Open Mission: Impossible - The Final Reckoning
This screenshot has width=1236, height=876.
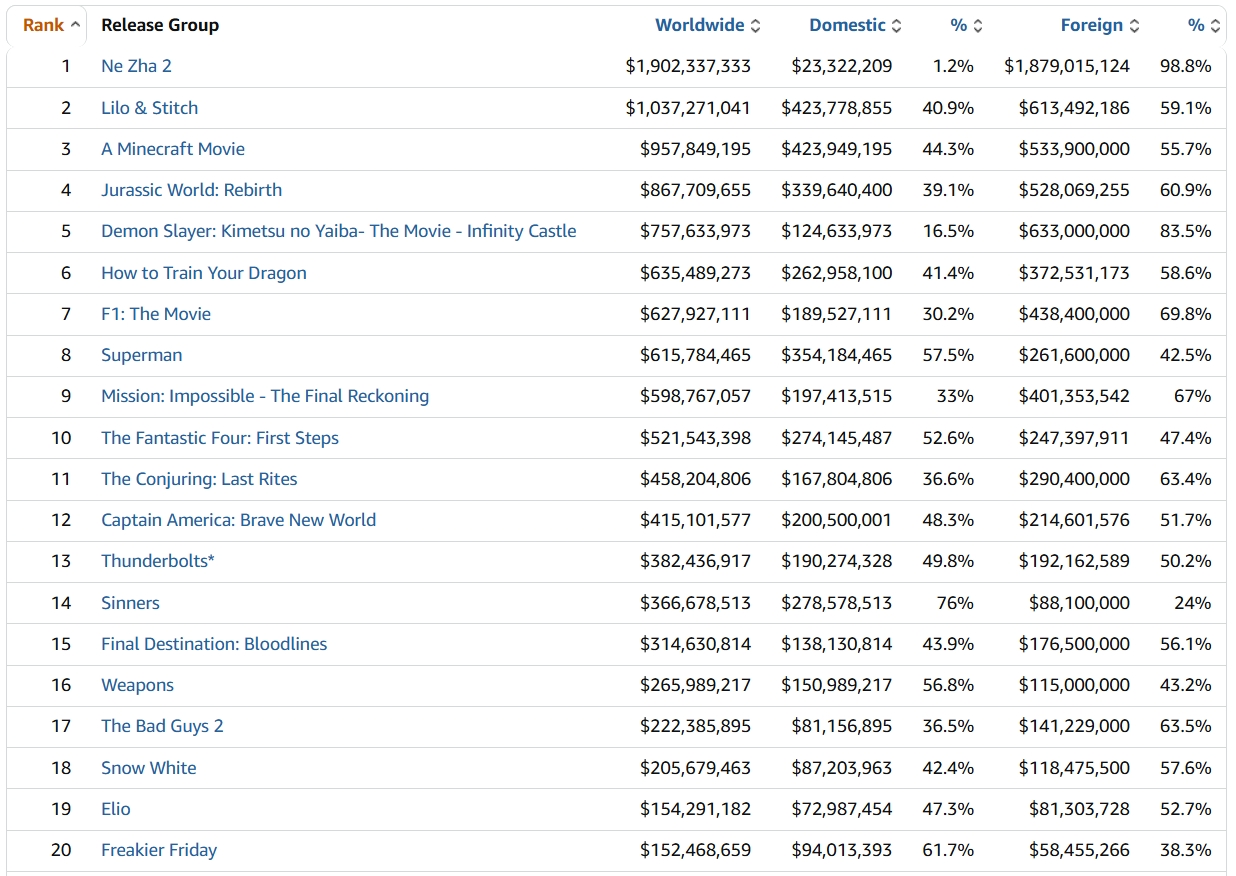264,396
